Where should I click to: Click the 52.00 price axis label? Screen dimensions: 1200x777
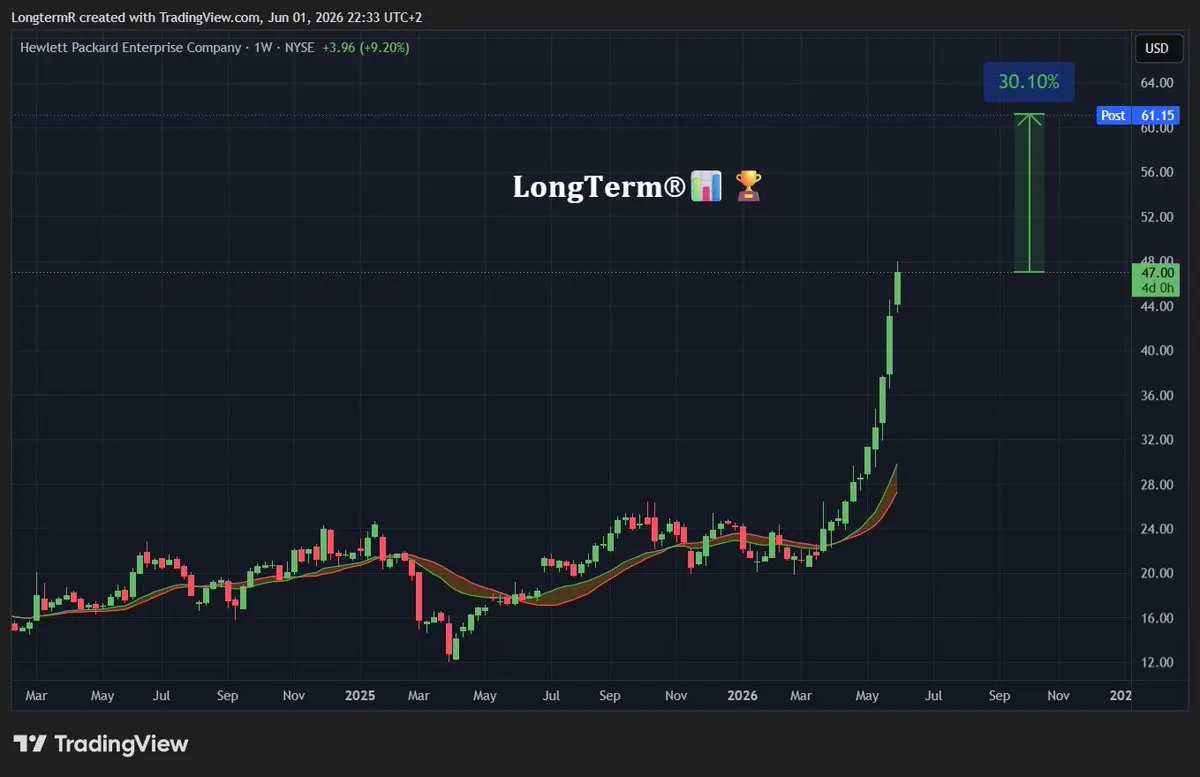tap(1156, 217)
